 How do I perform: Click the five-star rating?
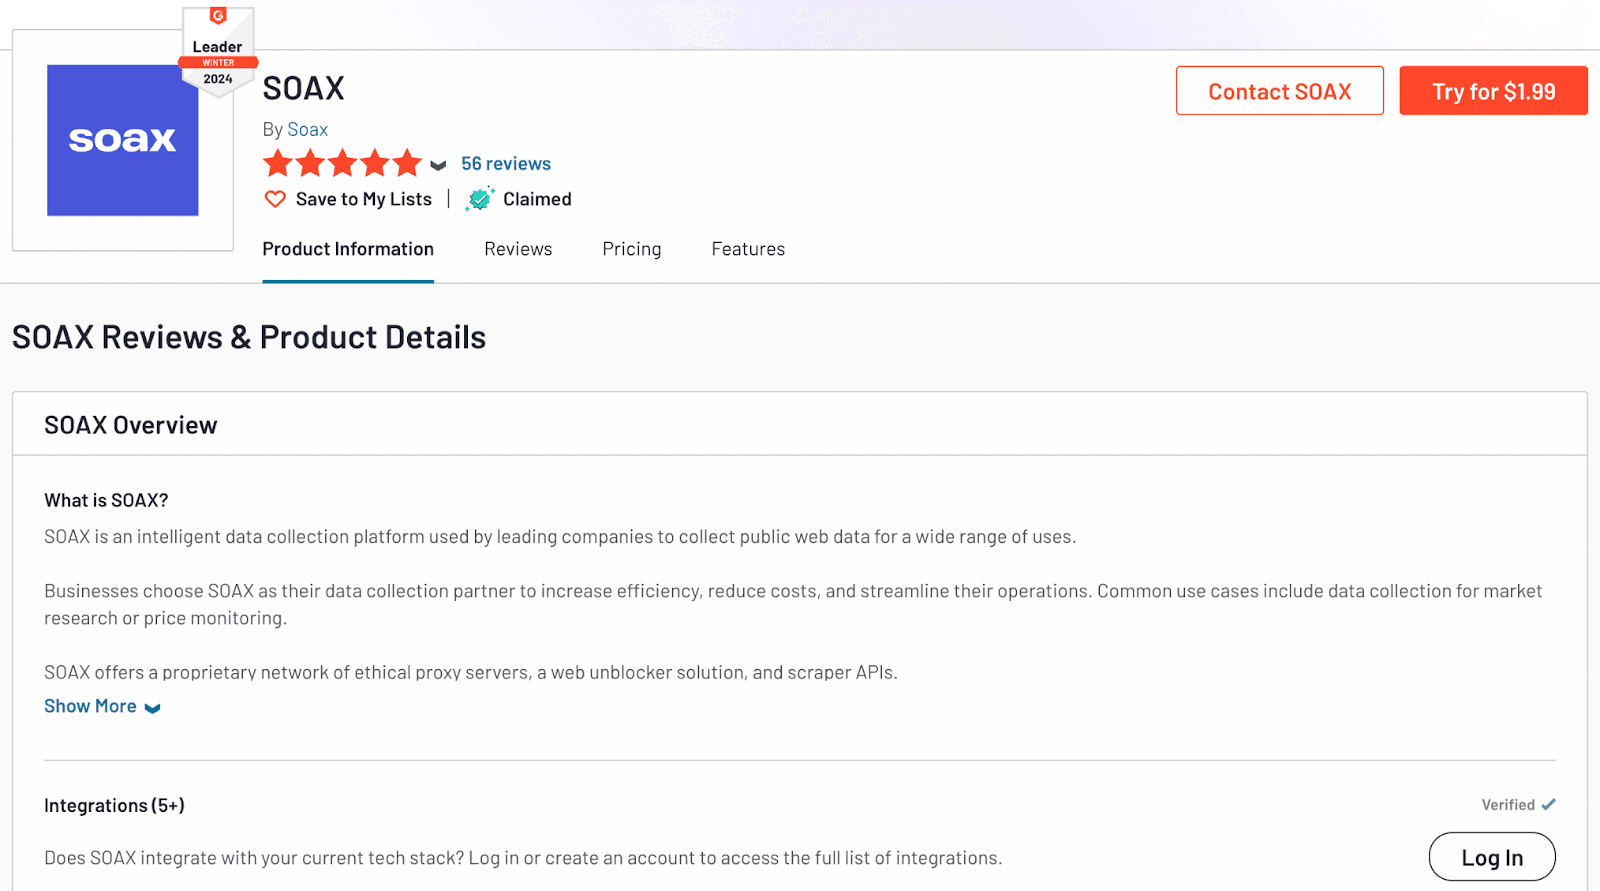coord(342,163)
